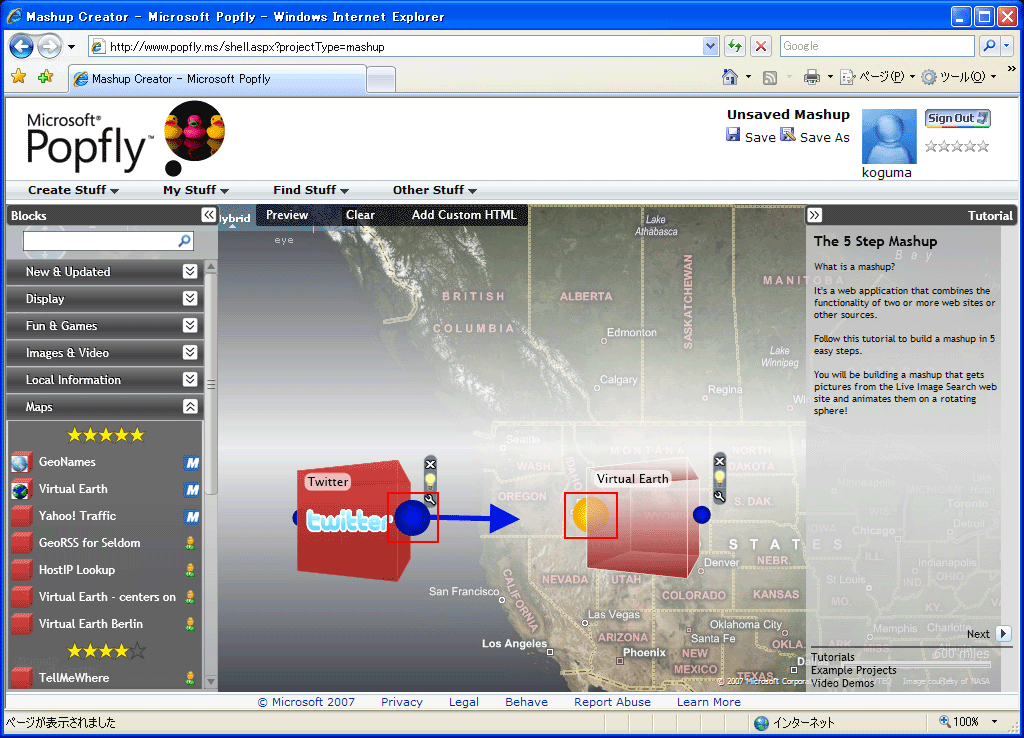Click Add Custom HTML
Image resolution: width=1024 pixels, height=738 pixels.
pos(464,215)
